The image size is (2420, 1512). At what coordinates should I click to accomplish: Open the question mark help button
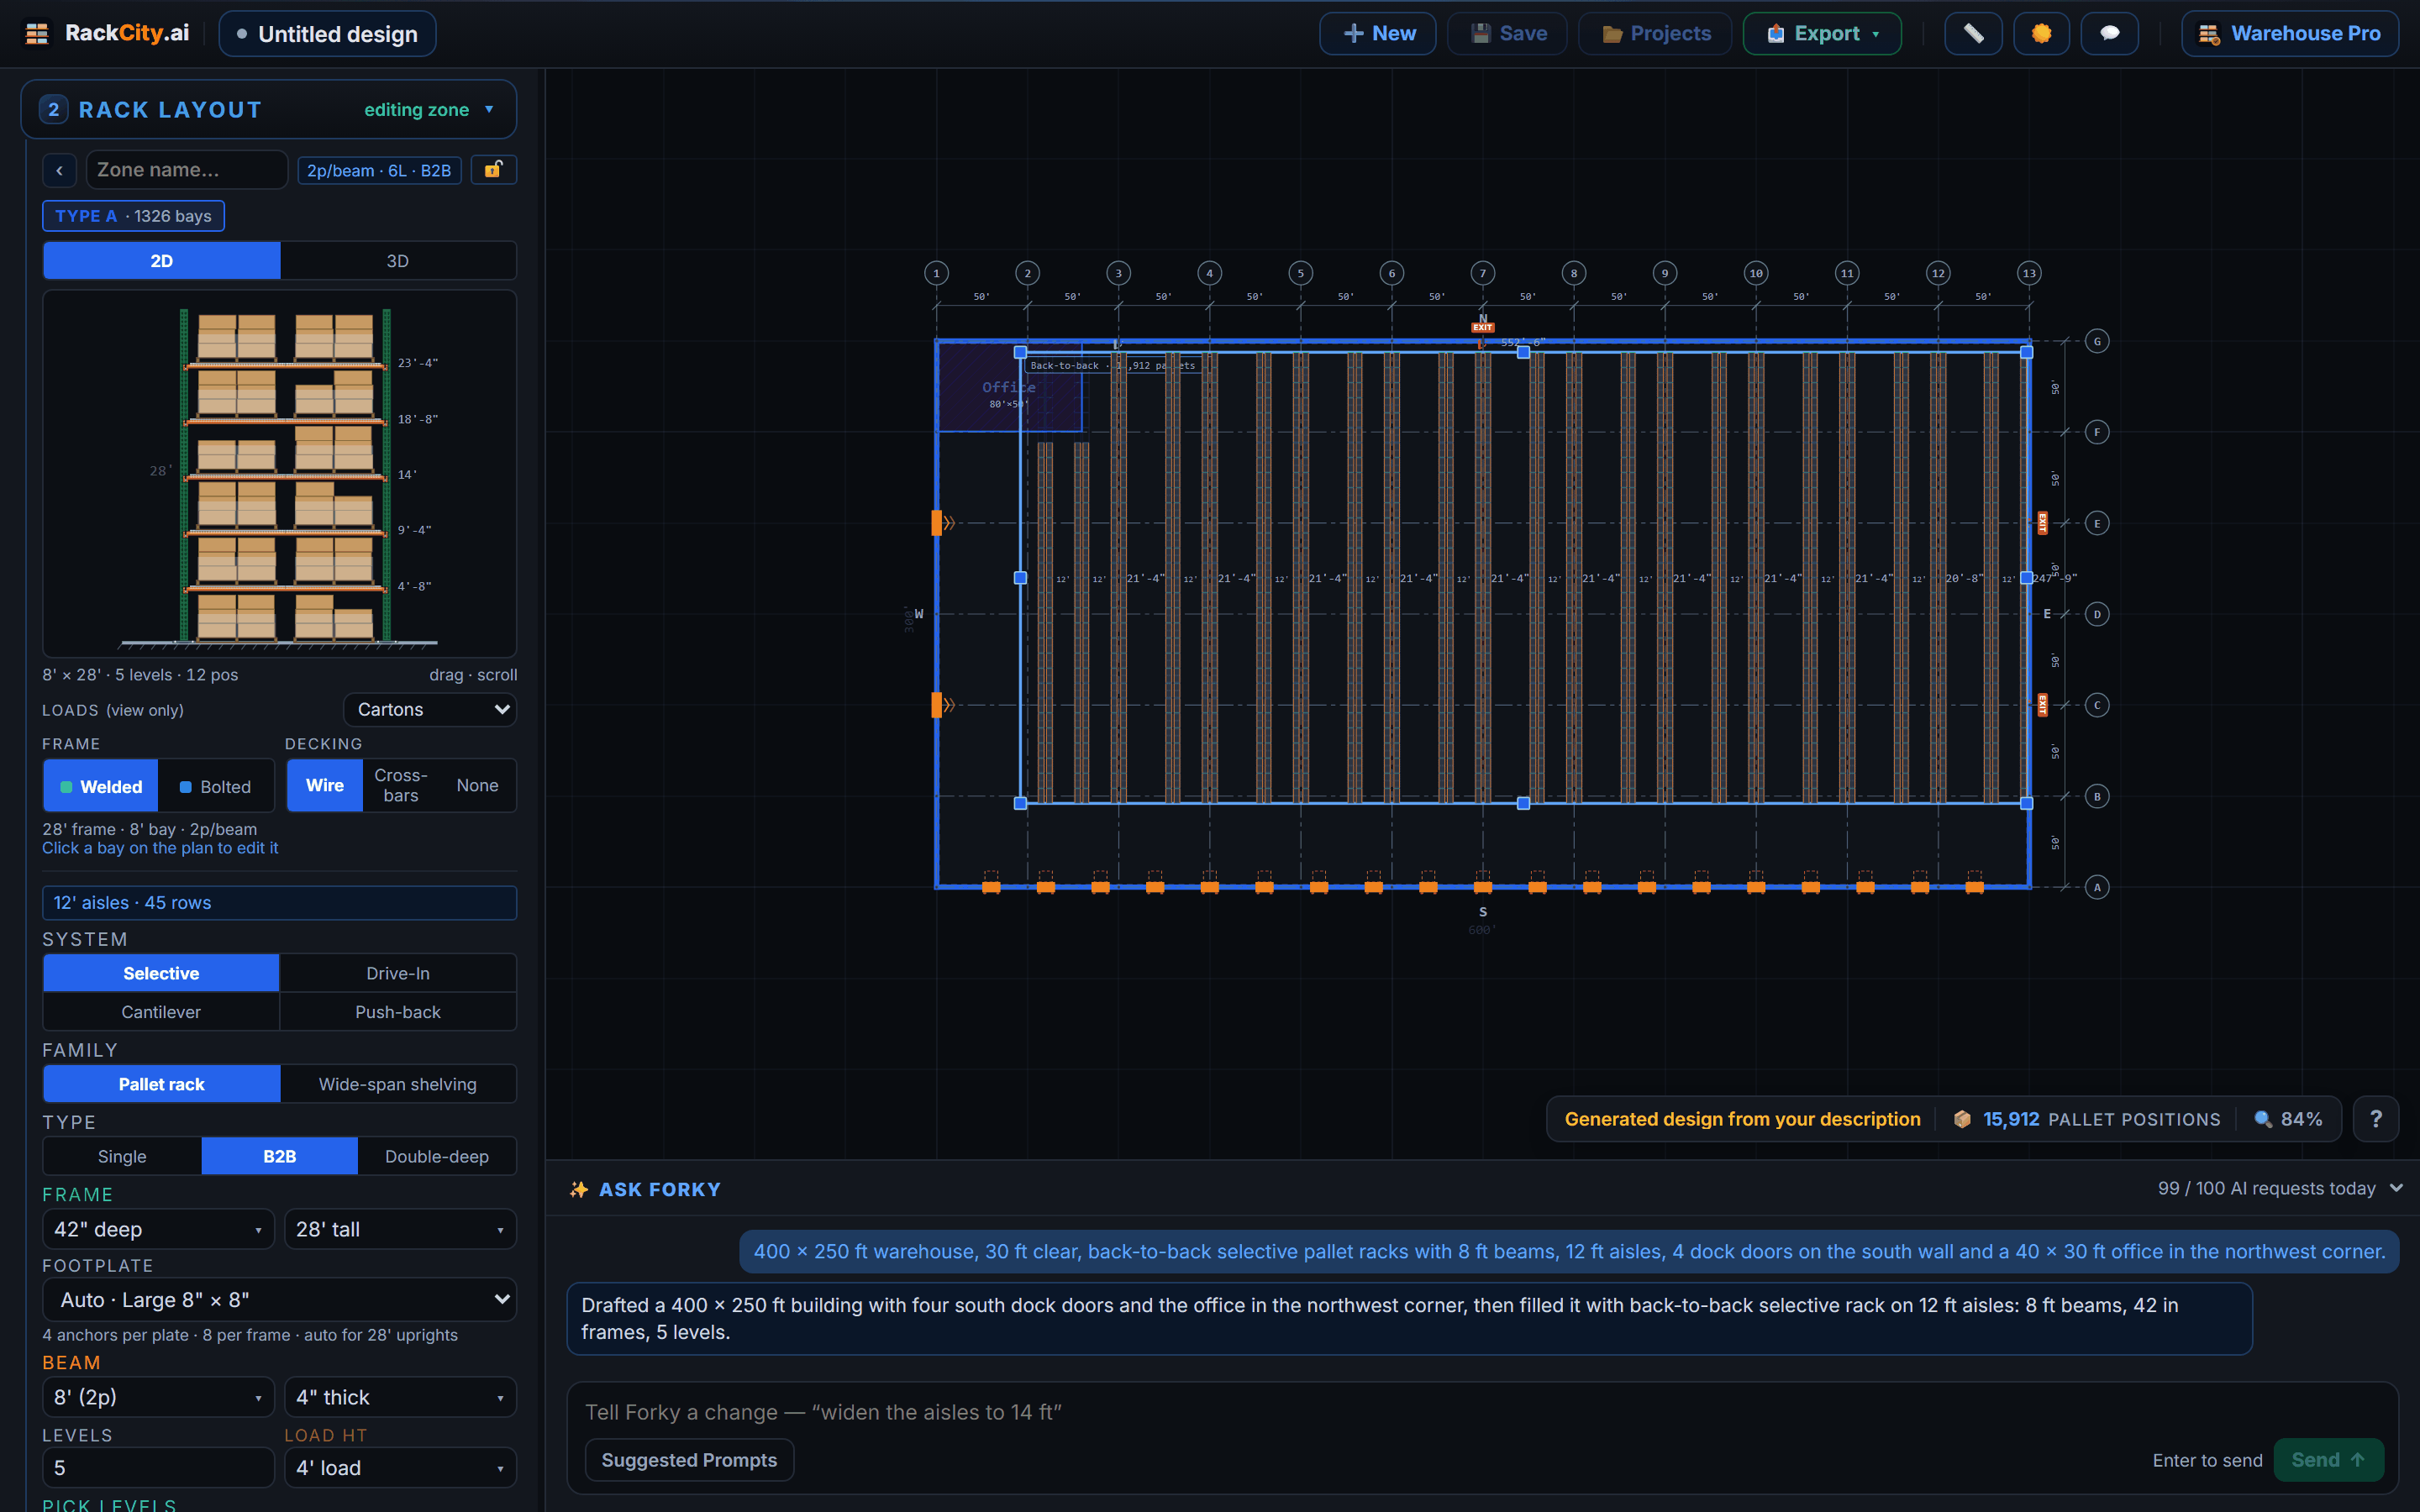click(2375, 1119)
